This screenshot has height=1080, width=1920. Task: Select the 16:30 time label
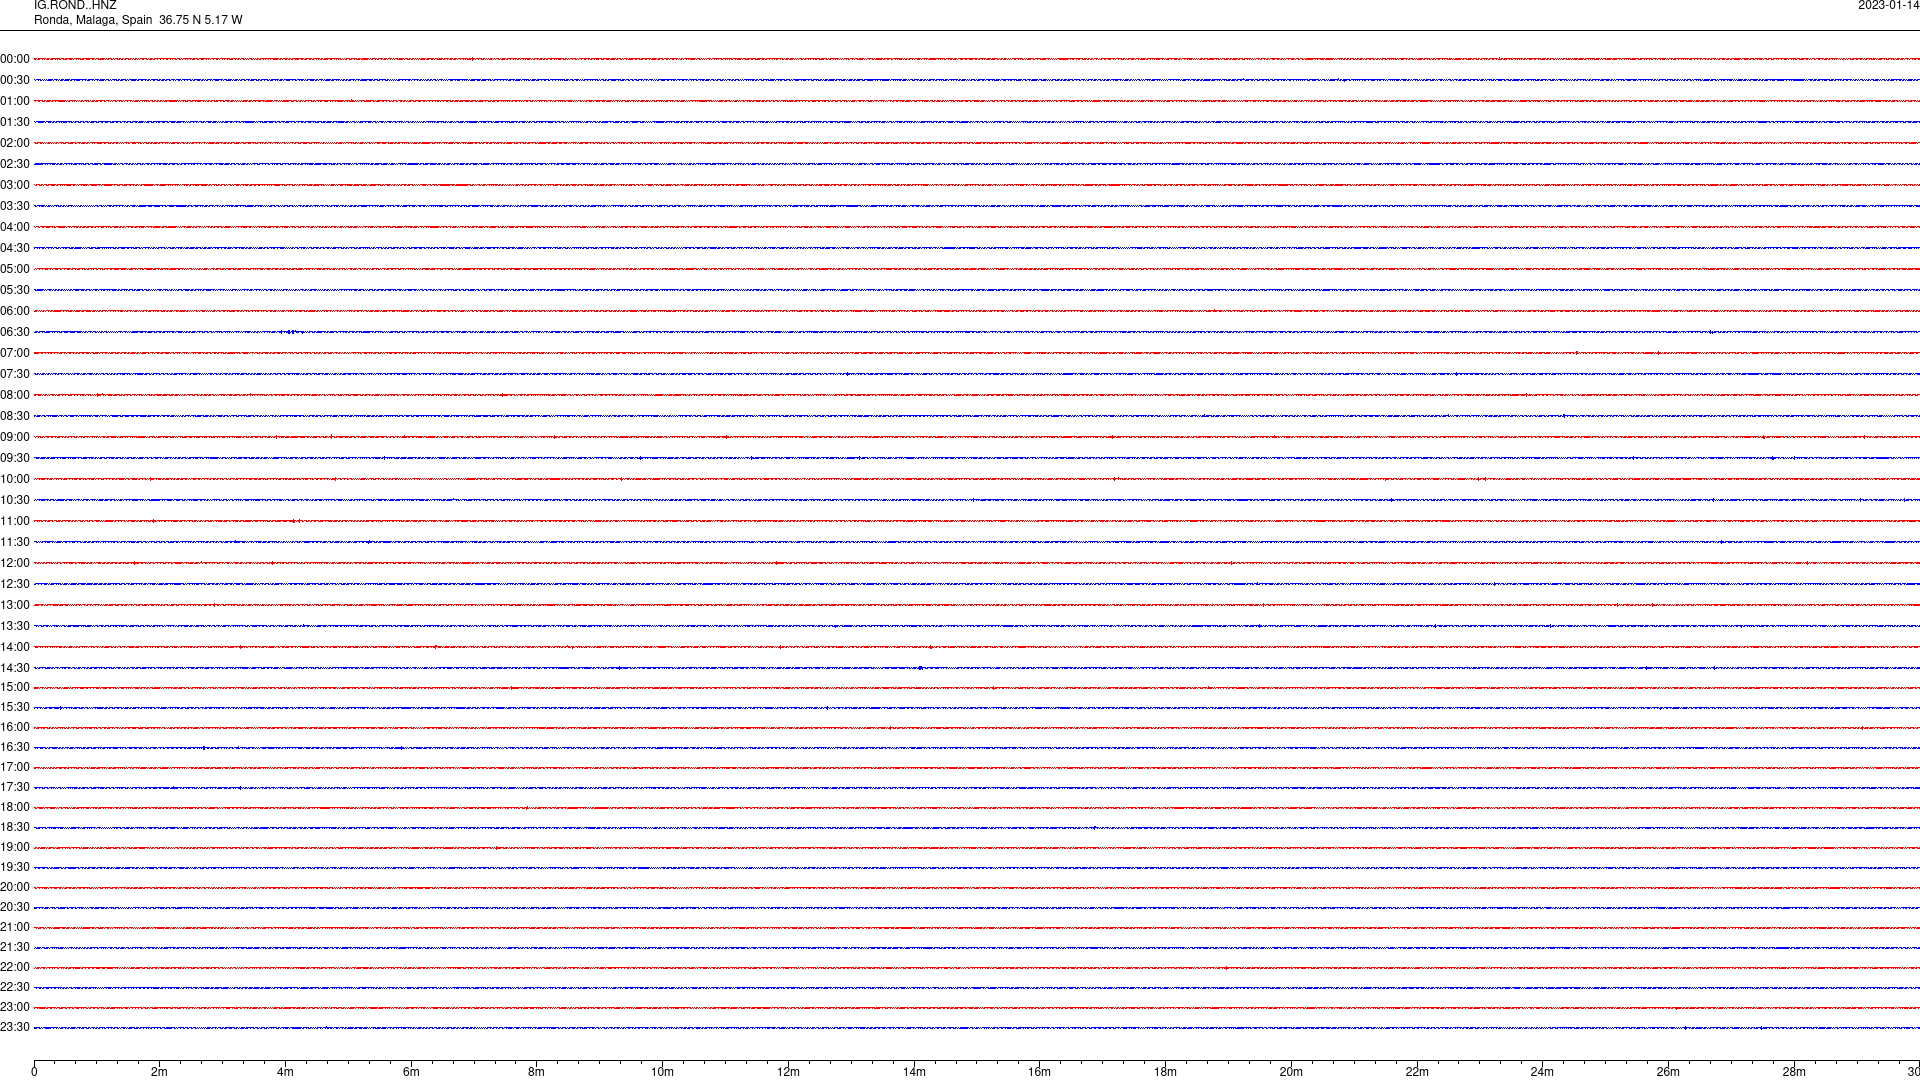coord(15,747)
